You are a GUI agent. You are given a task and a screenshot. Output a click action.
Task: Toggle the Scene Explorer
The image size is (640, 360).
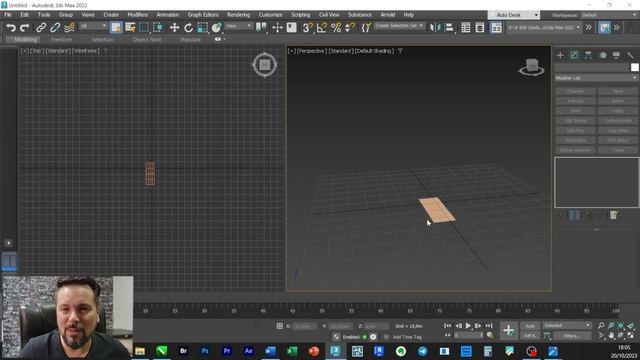(466, 28)
